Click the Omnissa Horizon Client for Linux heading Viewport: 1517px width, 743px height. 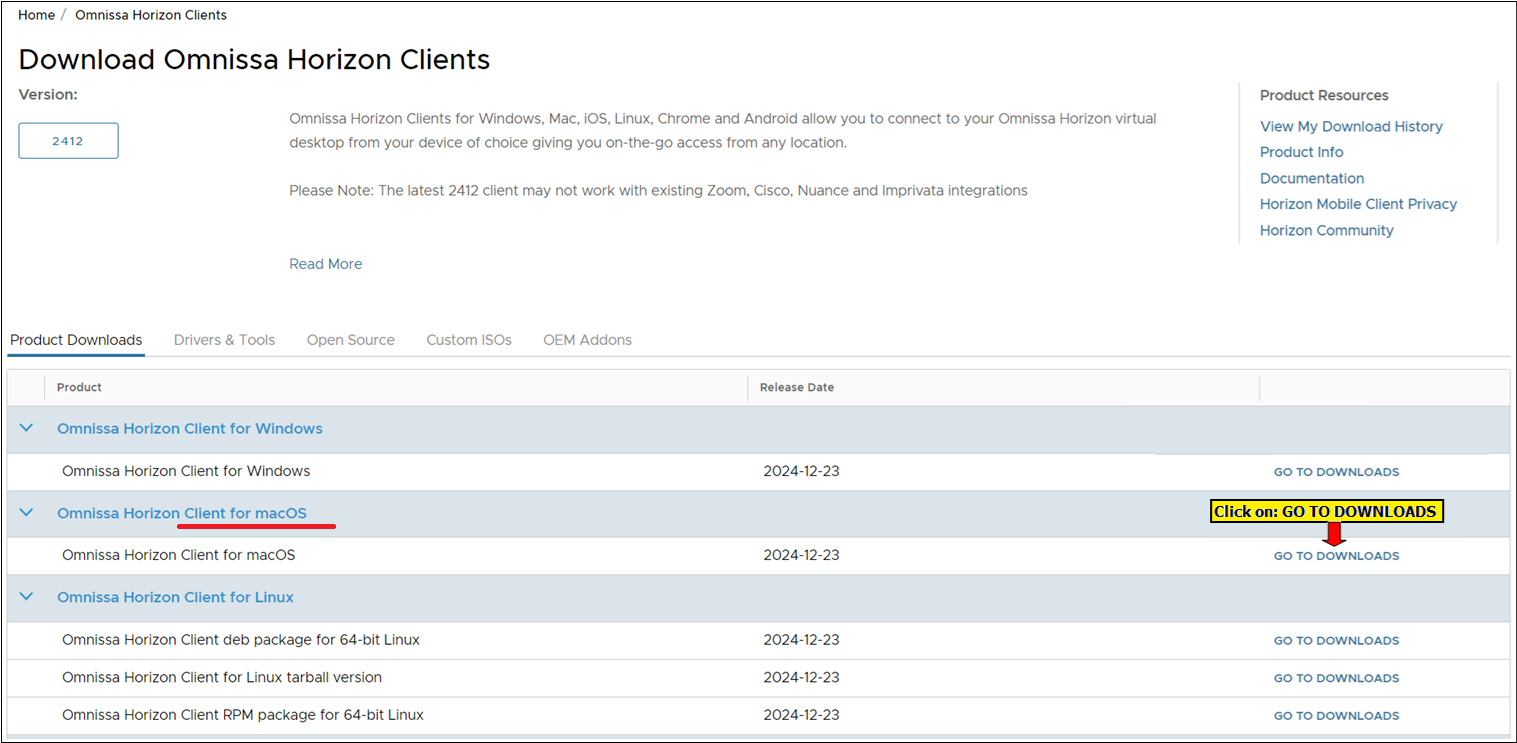click(176, 597)
